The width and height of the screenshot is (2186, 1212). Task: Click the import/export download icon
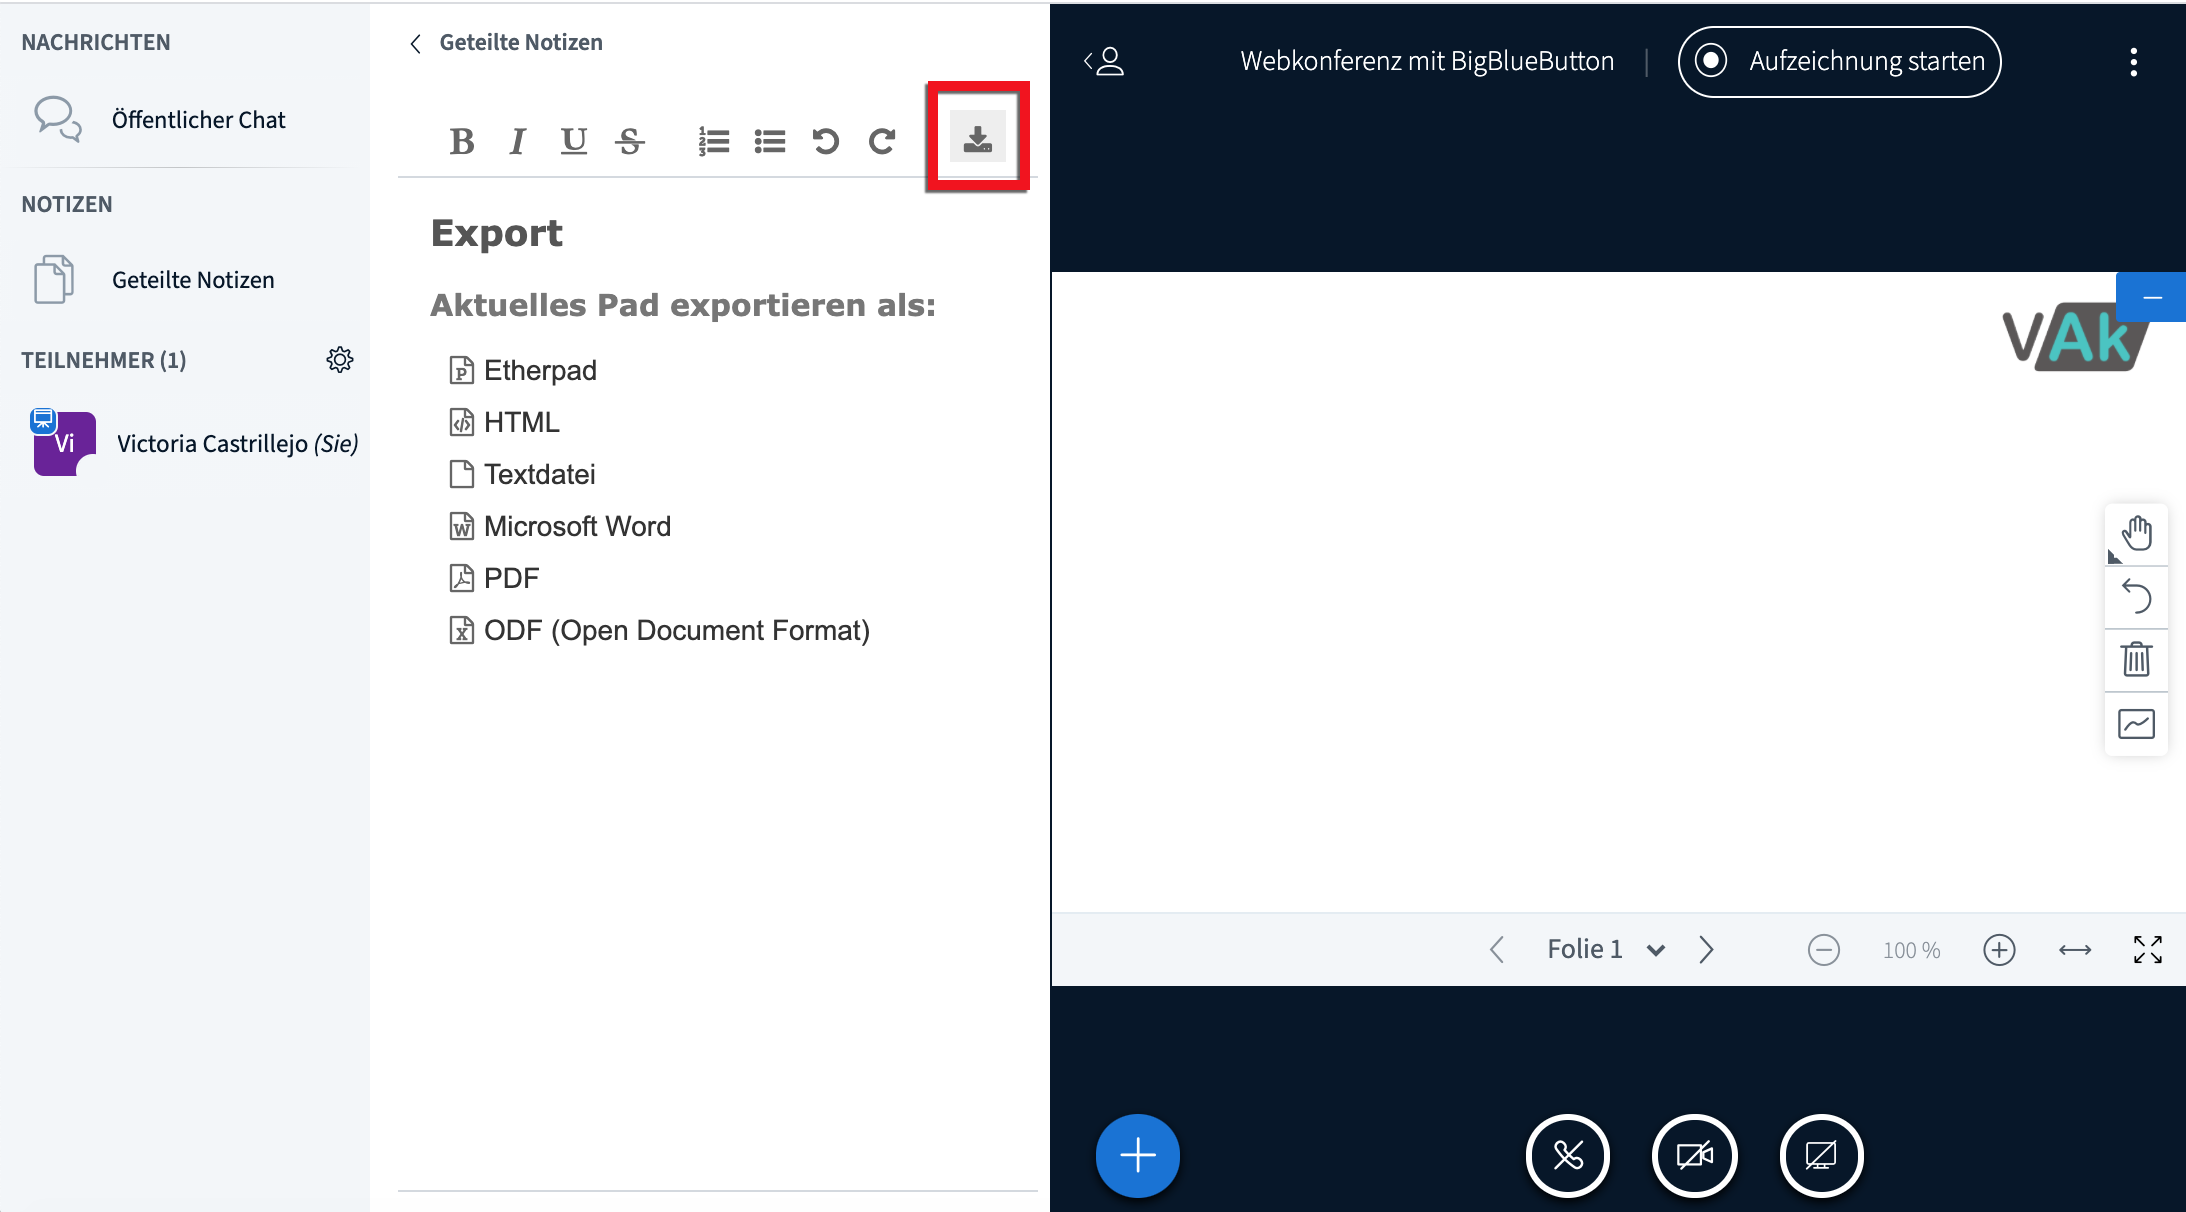pyautogui.click(x=977, y=137)
